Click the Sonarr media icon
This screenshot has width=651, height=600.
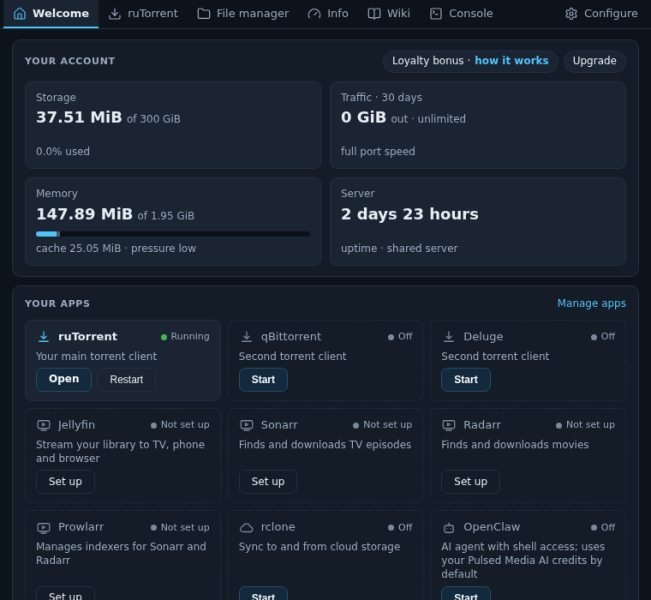[x=247, y=425]
